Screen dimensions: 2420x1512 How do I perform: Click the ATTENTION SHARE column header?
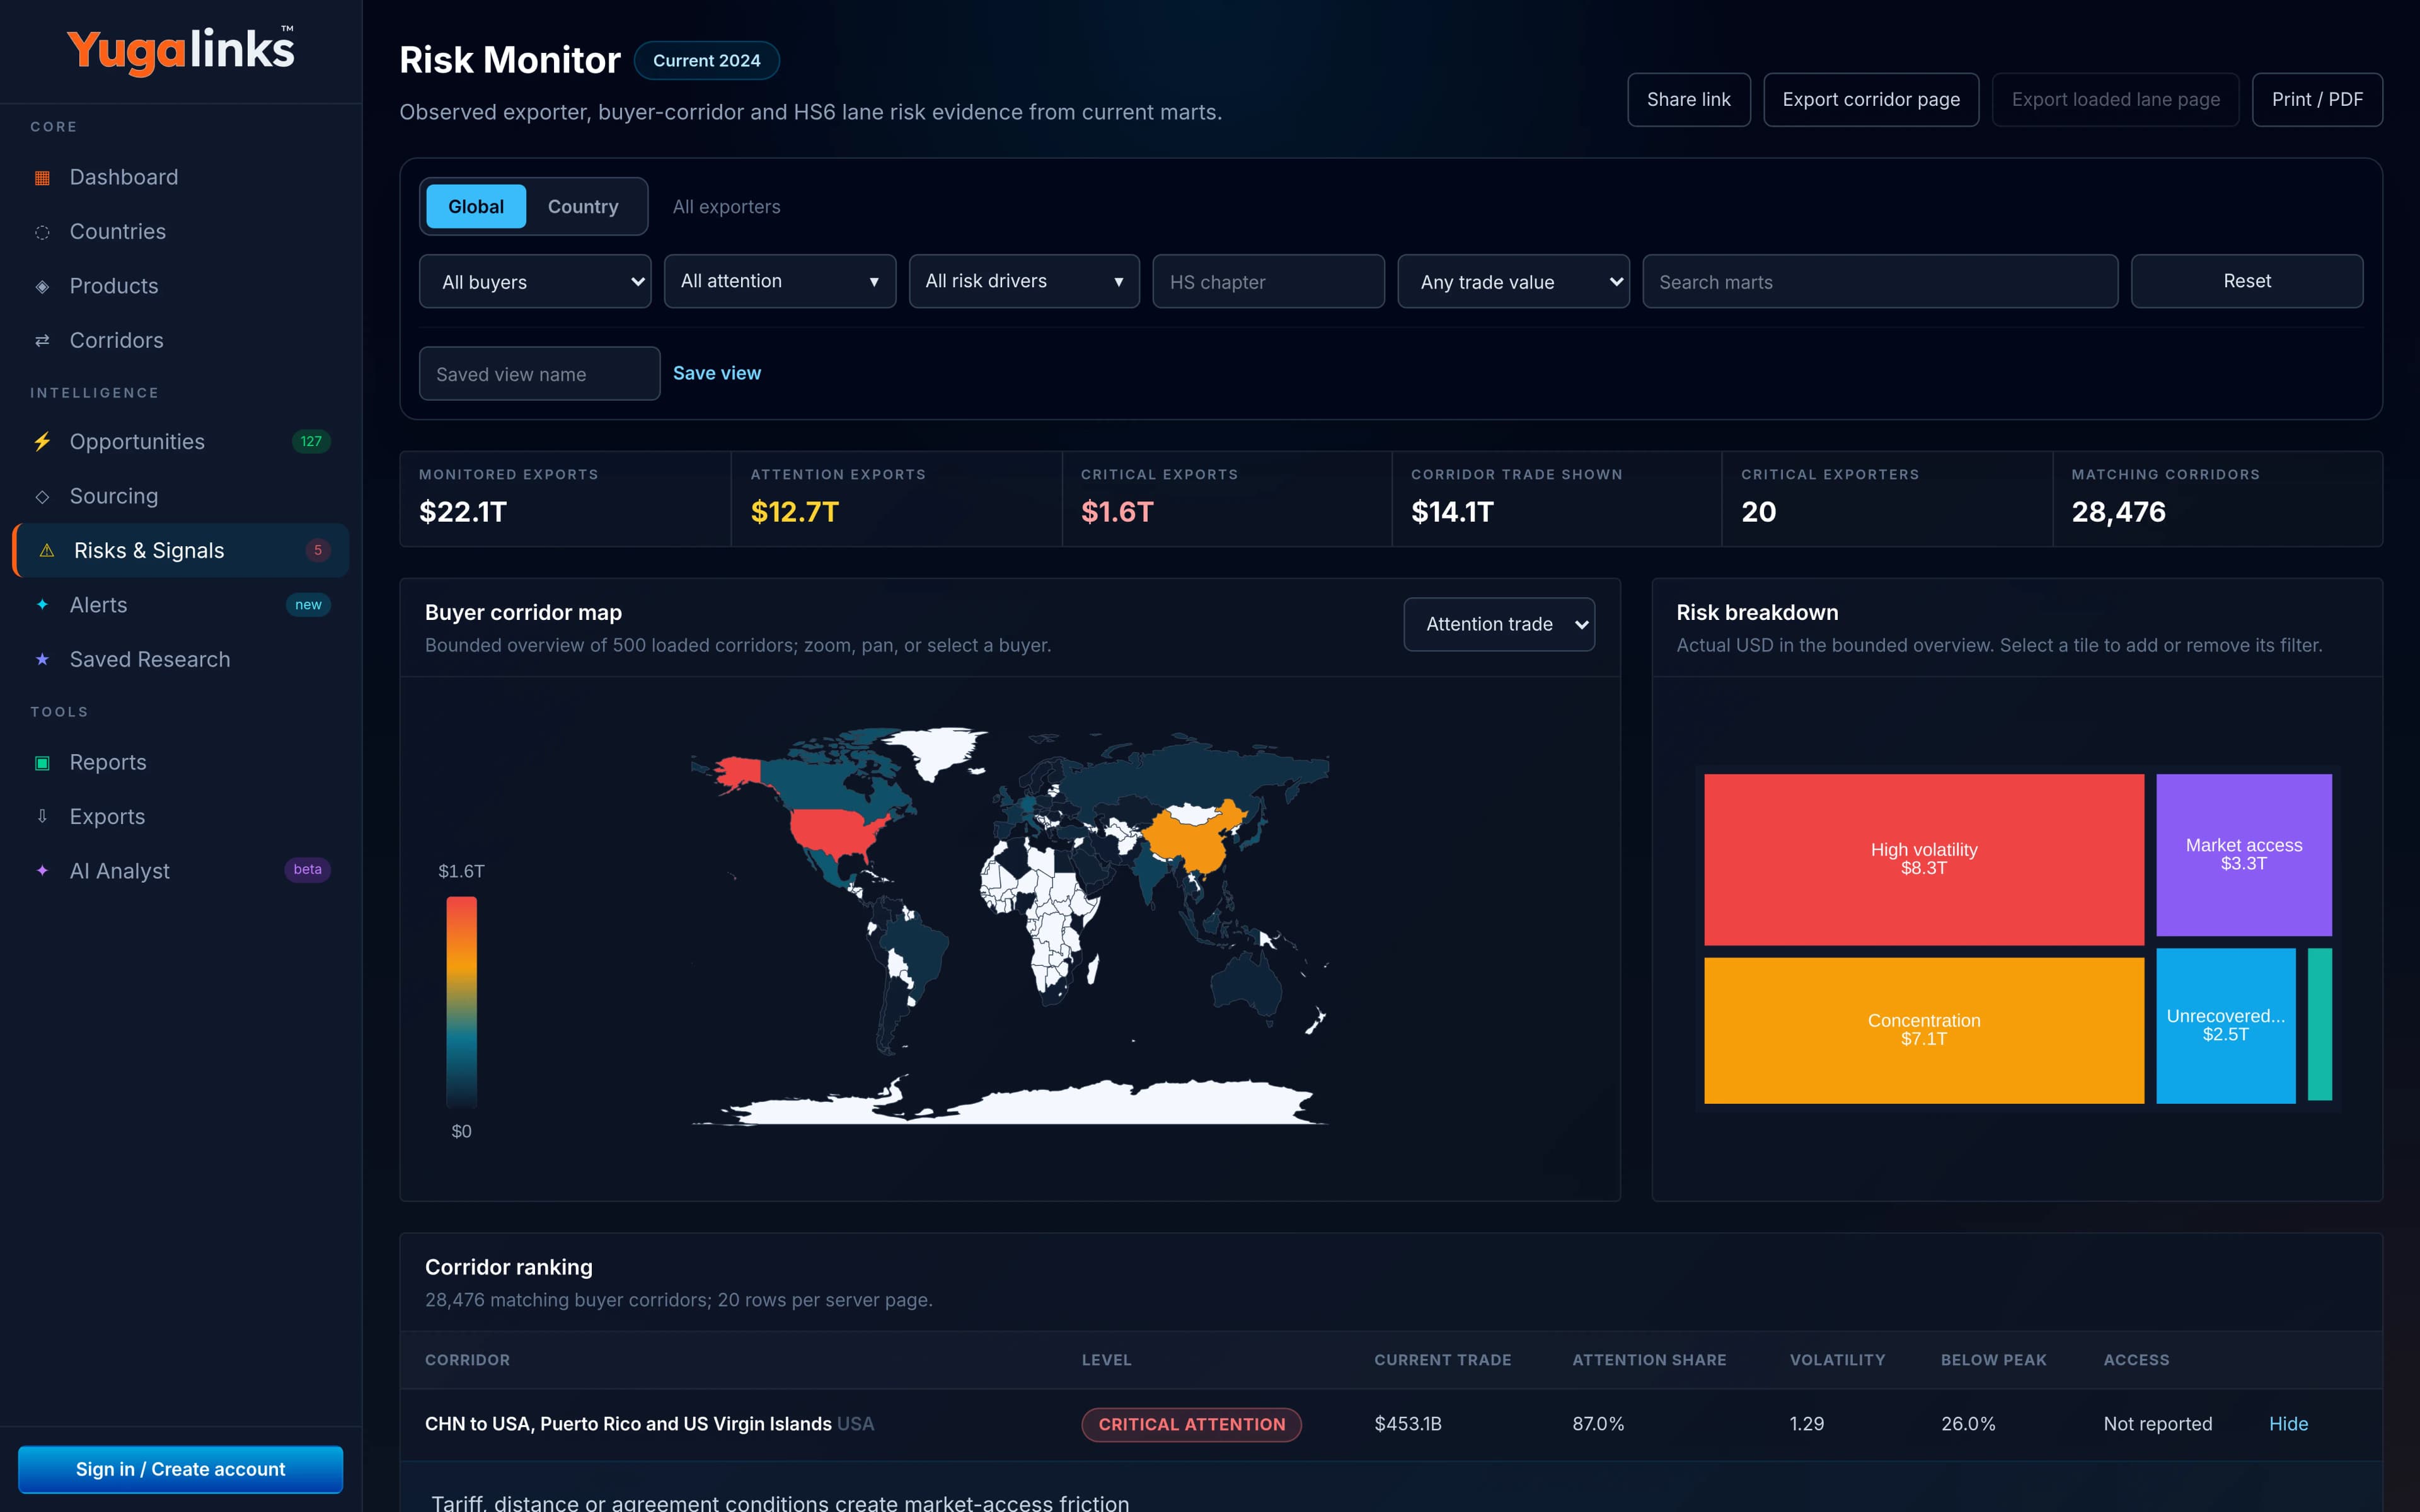(1649, 1360)
